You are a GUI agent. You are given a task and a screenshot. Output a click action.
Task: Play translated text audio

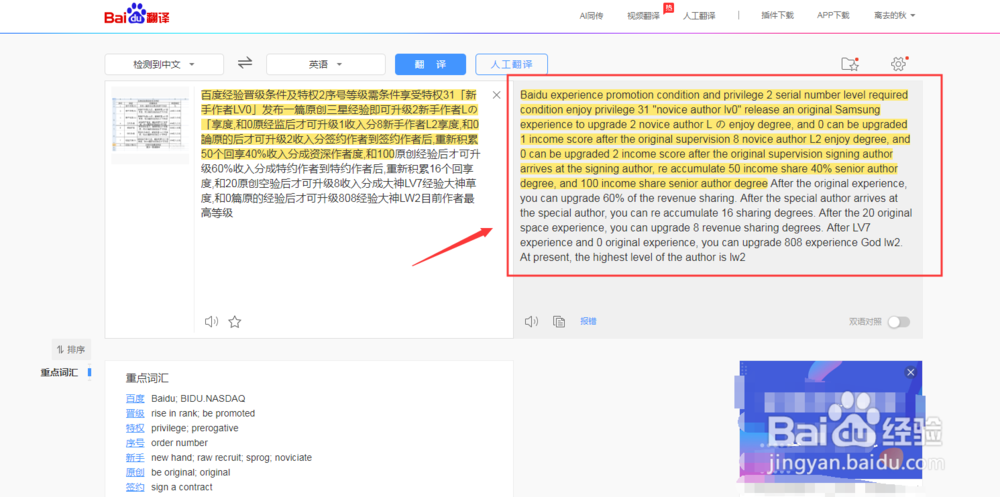531,322
